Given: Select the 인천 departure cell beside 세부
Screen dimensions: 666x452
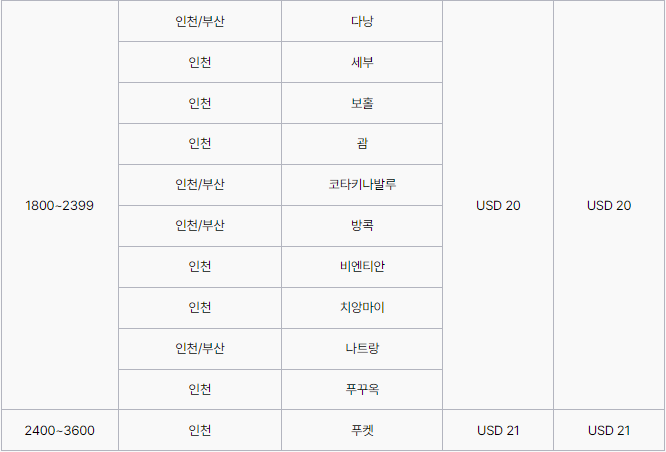Looking at the screenshot, I should (200, 63).
